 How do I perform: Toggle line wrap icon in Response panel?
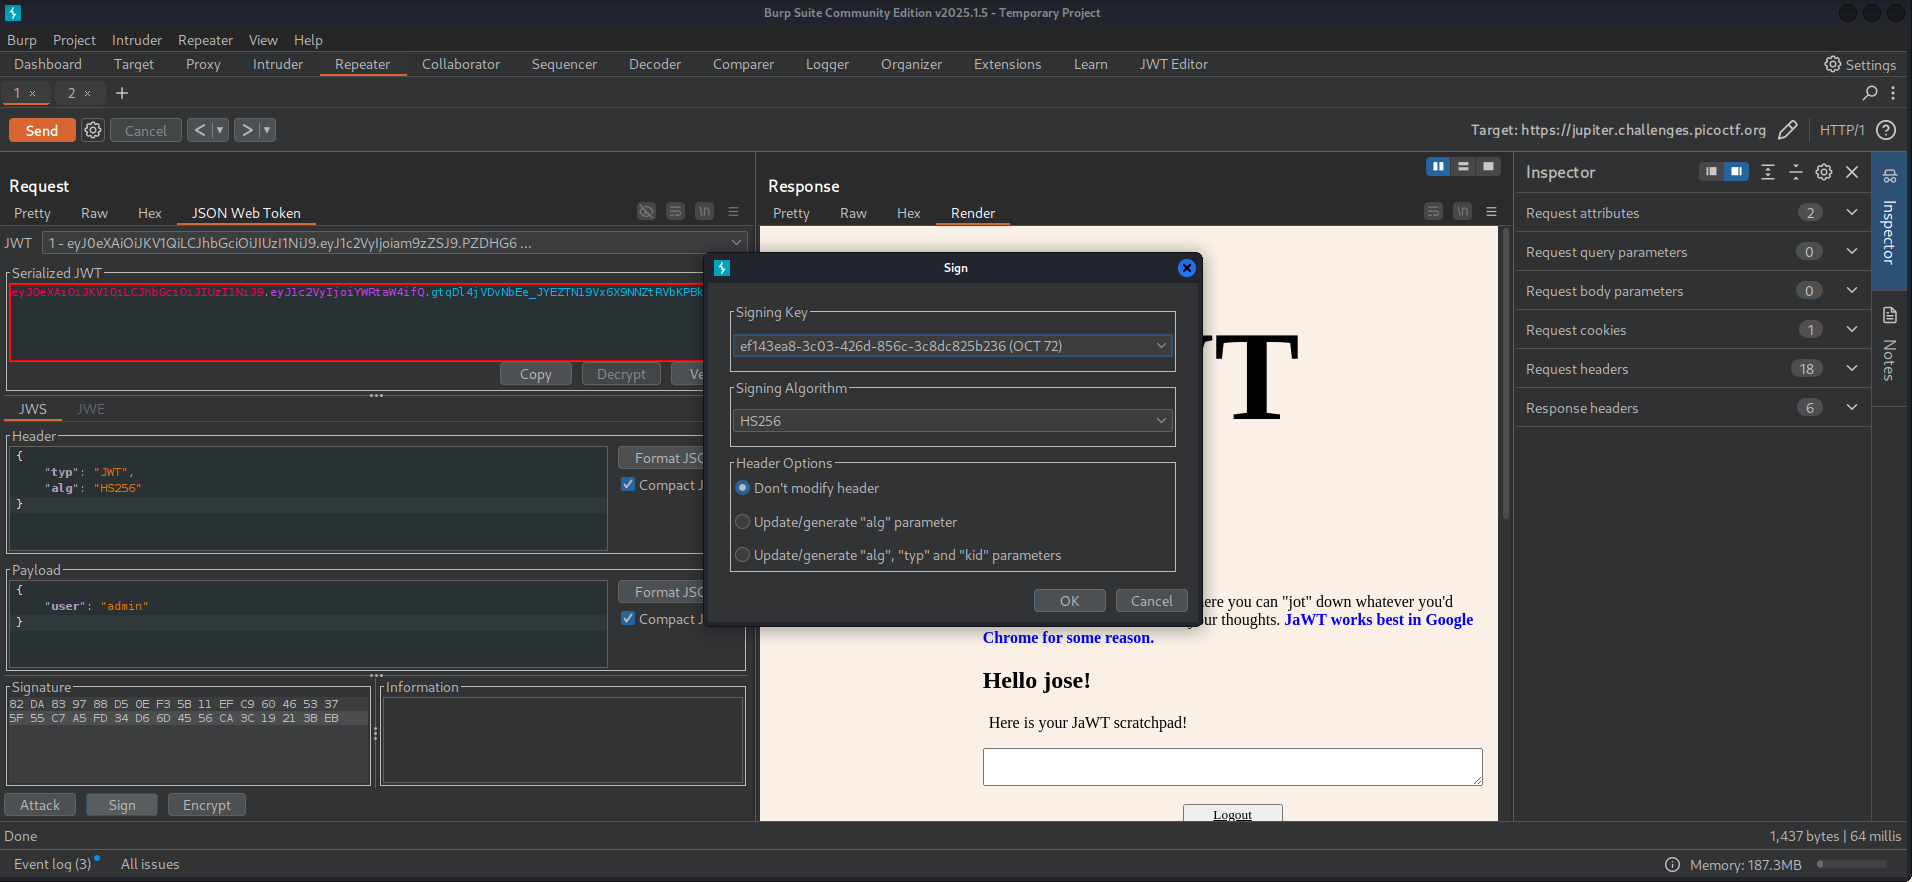[x=1434, y=211]
